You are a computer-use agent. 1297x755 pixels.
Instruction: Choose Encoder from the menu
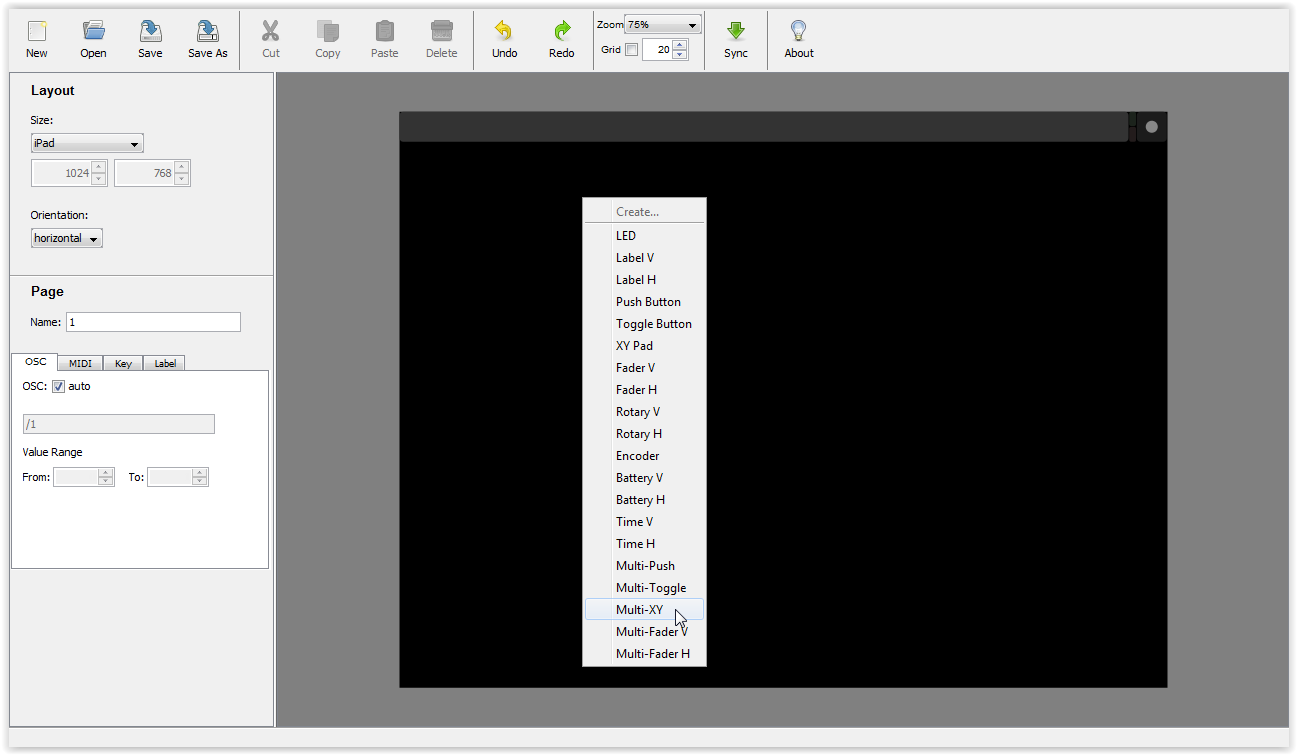644,456
